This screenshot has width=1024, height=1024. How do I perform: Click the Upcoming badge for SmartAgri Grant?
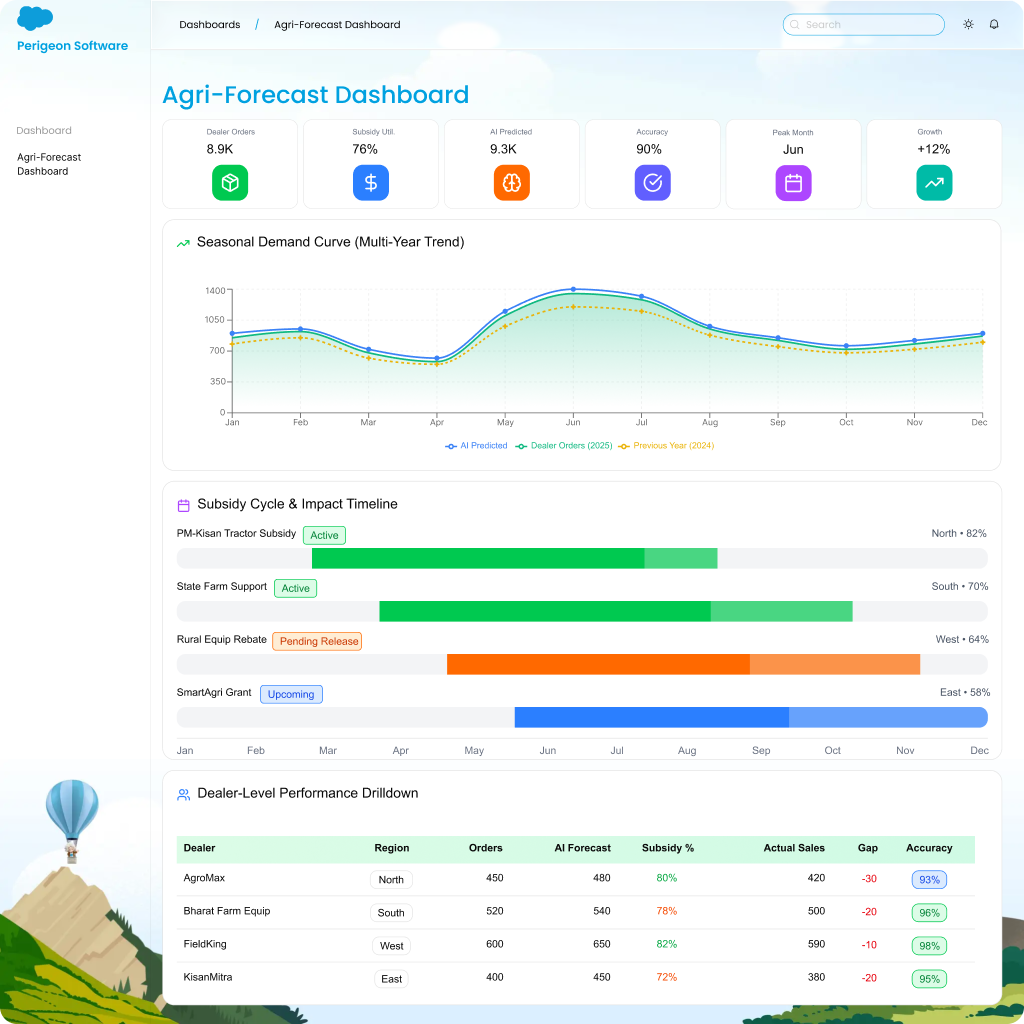click(291, 694)
